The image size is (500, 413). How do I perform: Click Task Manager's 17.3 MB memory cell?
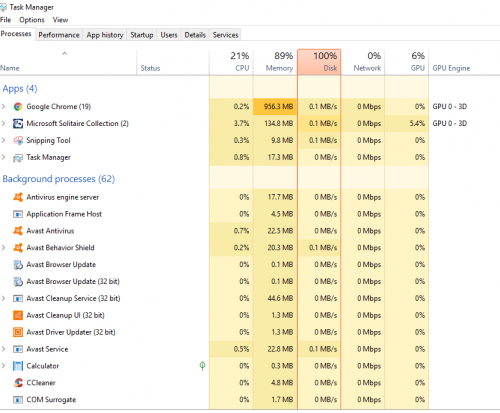click(275, 157)
